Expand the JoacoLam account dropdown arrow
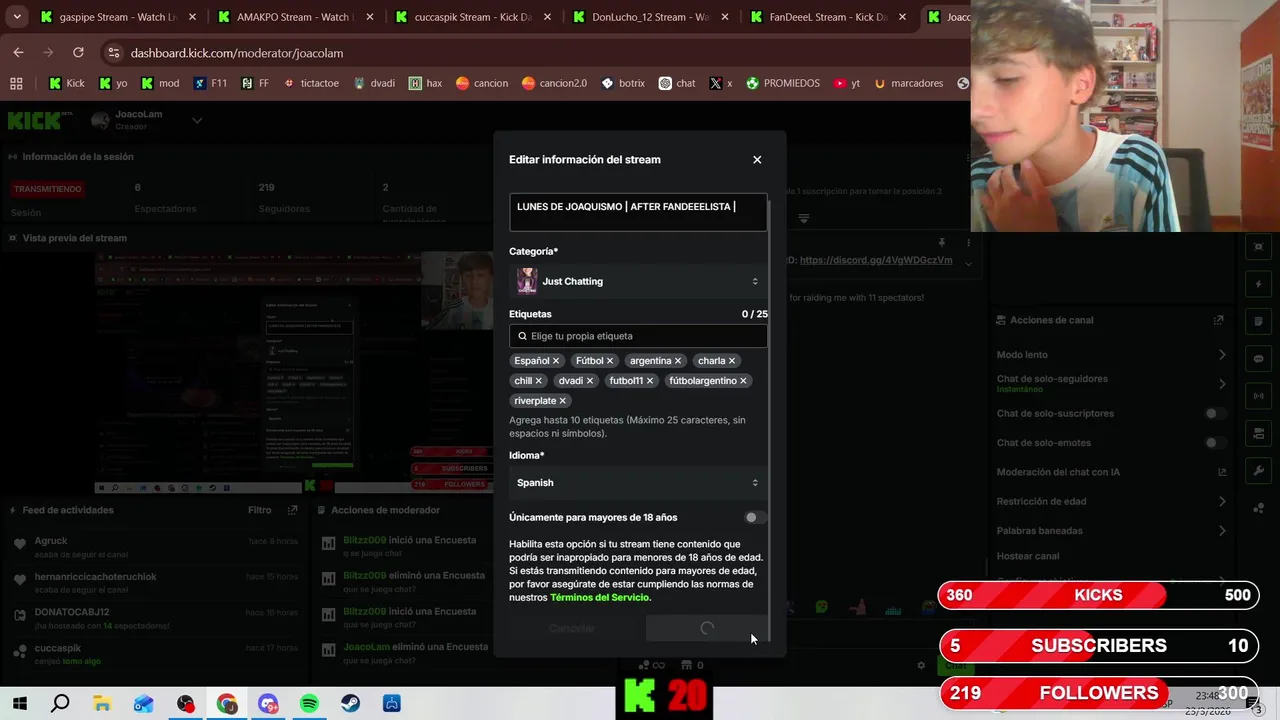1280x720 pixels. pyautogui.click(x=197, y=121)
